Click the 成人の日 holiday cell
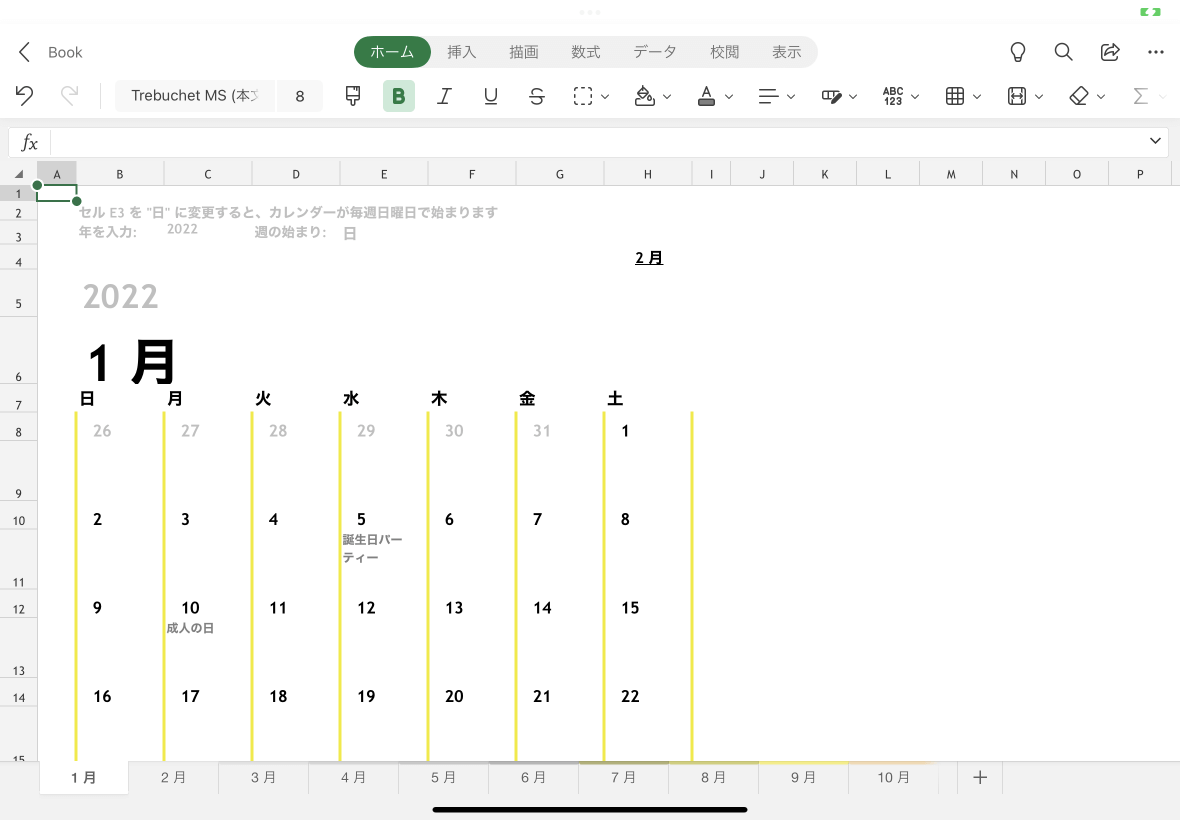 [x=190, y=627]
